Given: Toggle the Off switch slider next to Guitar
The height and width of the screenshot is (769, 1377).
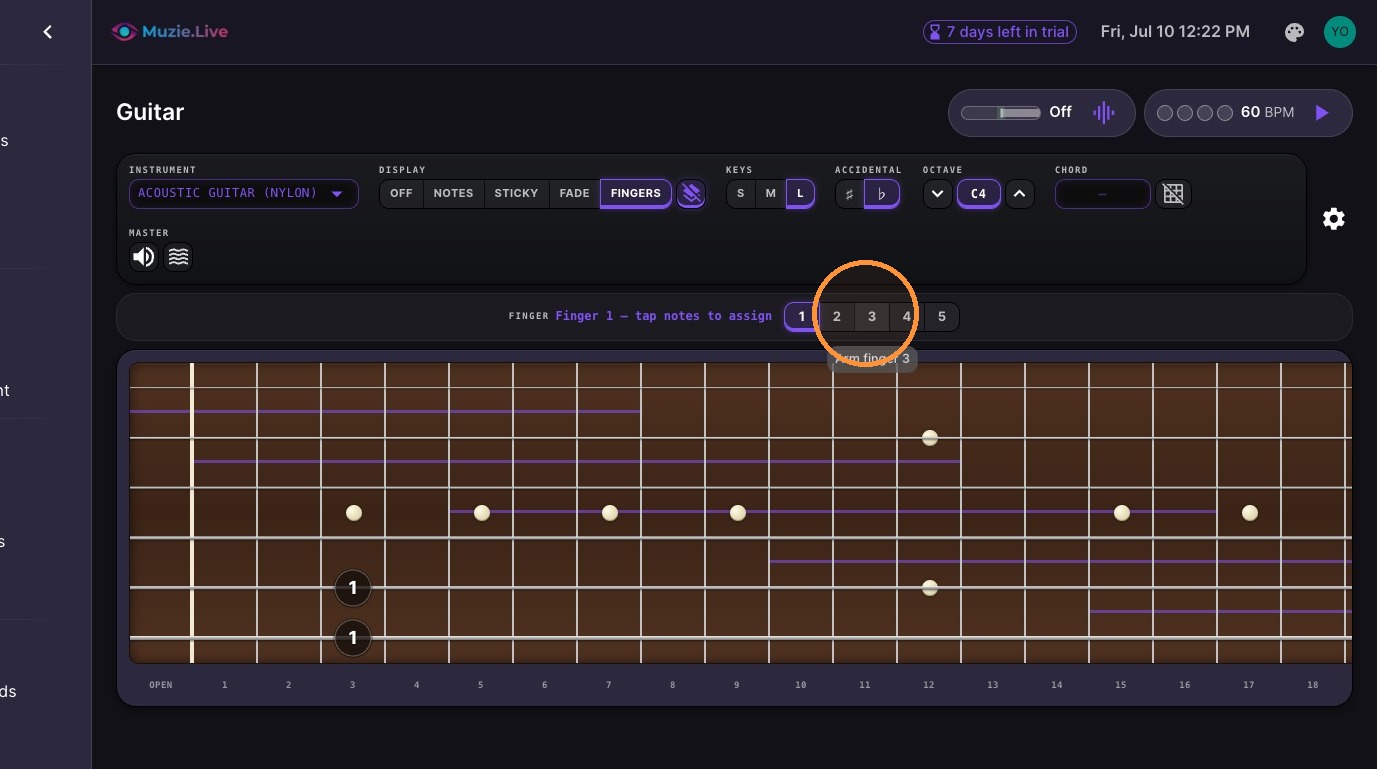Looking at the screenshot, I should click(x=1001, y=113).
